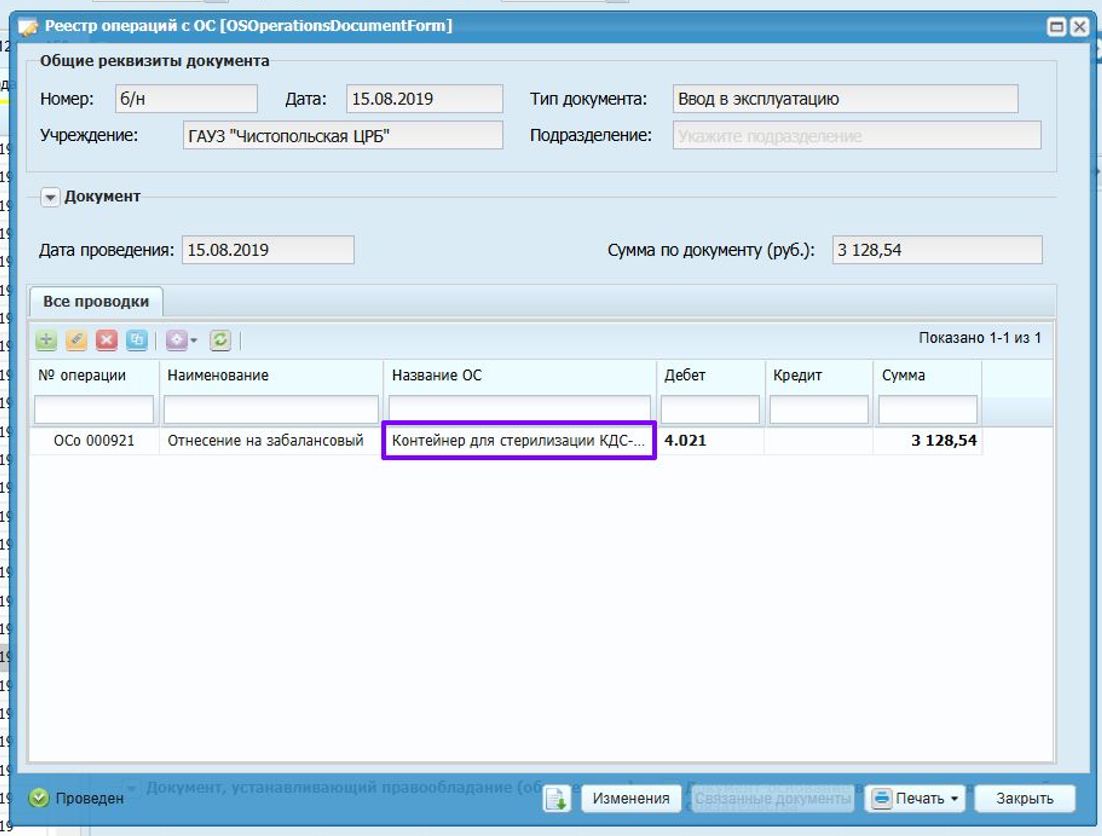Click the green refresh list icon

click(x=220, y=341)
